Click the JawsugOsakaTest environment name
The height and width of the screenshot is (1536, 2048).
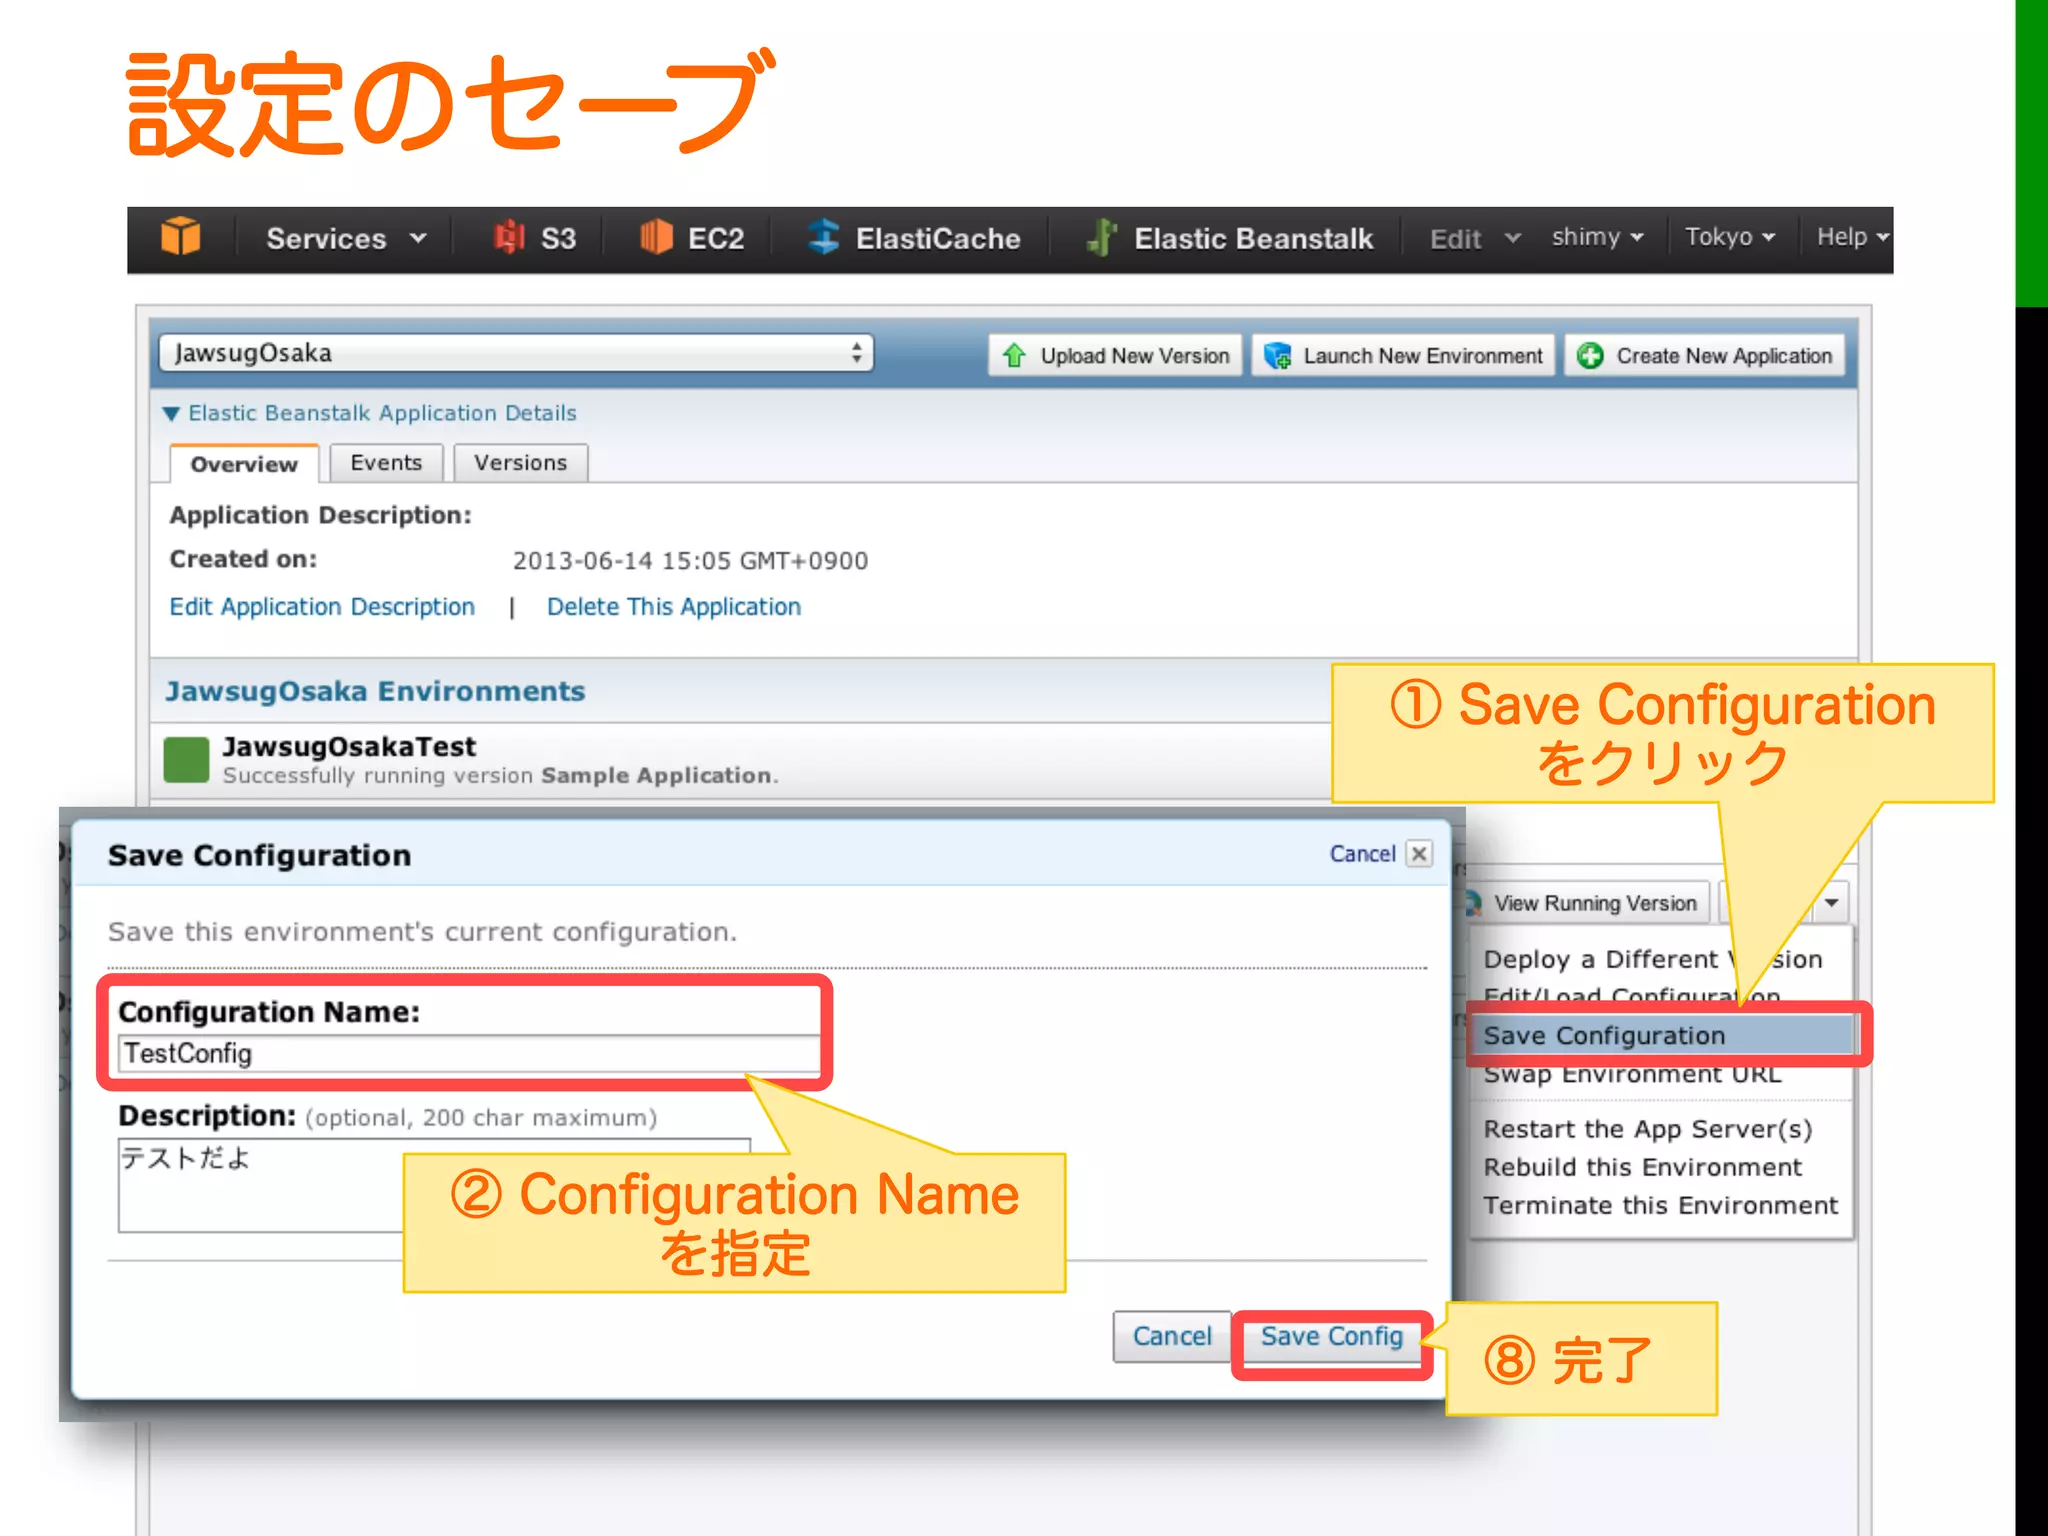coord(349,747)
